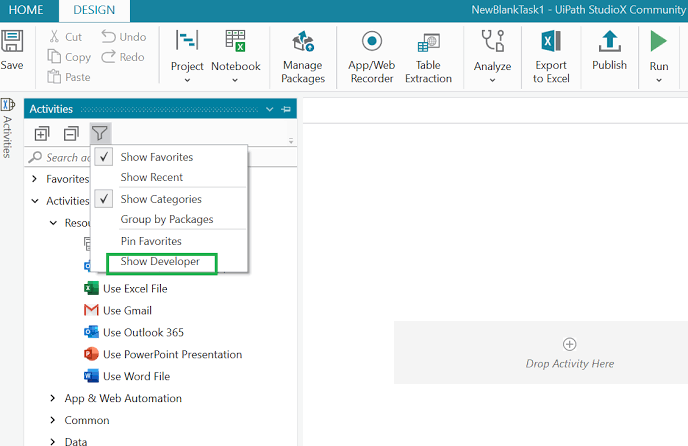
Task: Open Manage Packages
Action: tap(303, 57)
